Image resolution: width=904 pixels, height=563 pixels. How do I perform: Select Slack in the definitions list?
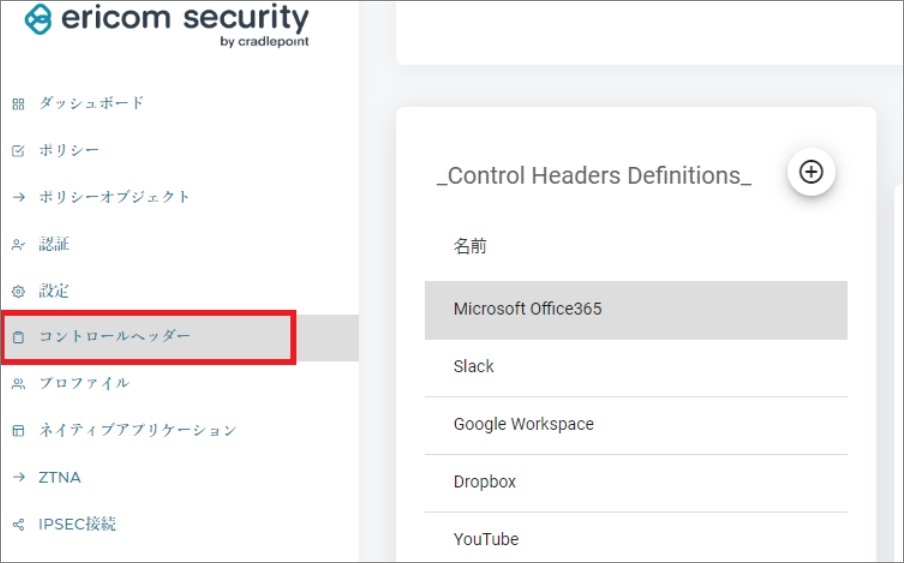[635, 367]
